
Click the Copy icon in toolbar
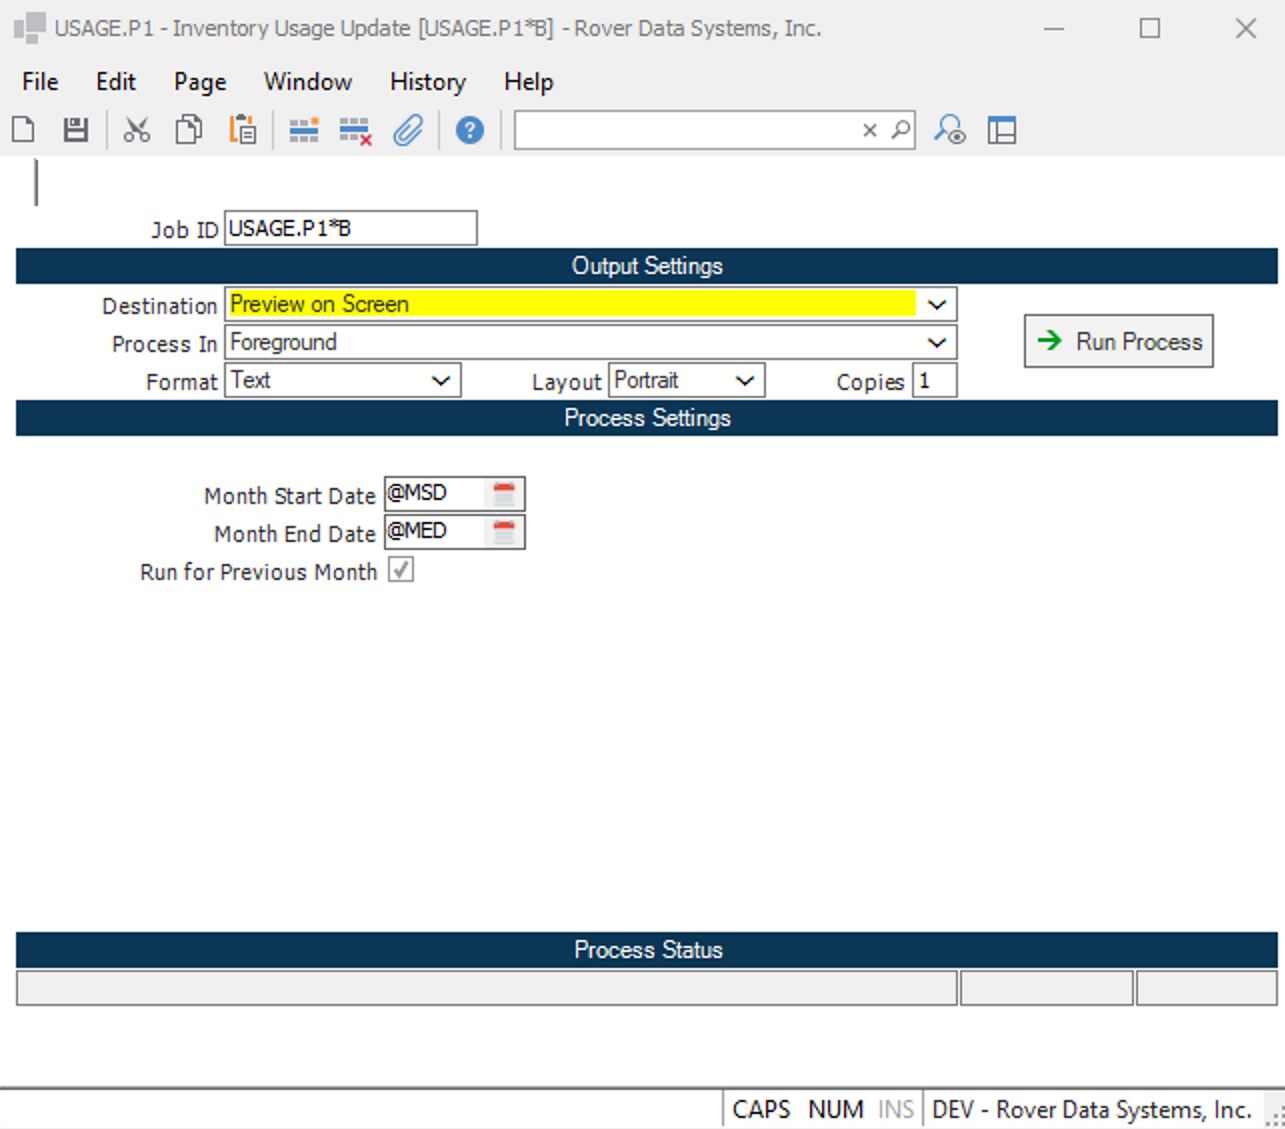189,130
